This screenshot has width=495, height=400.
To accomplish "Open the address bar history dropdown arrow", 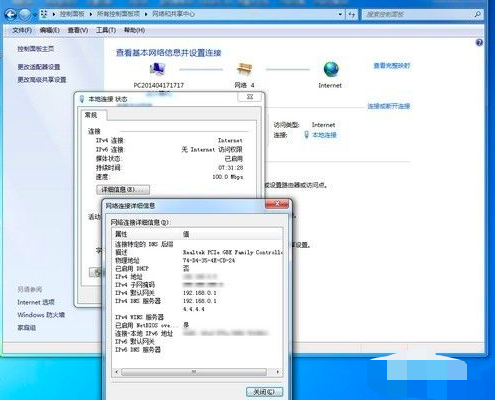I will pyautogui.click(x=340, y=14).
